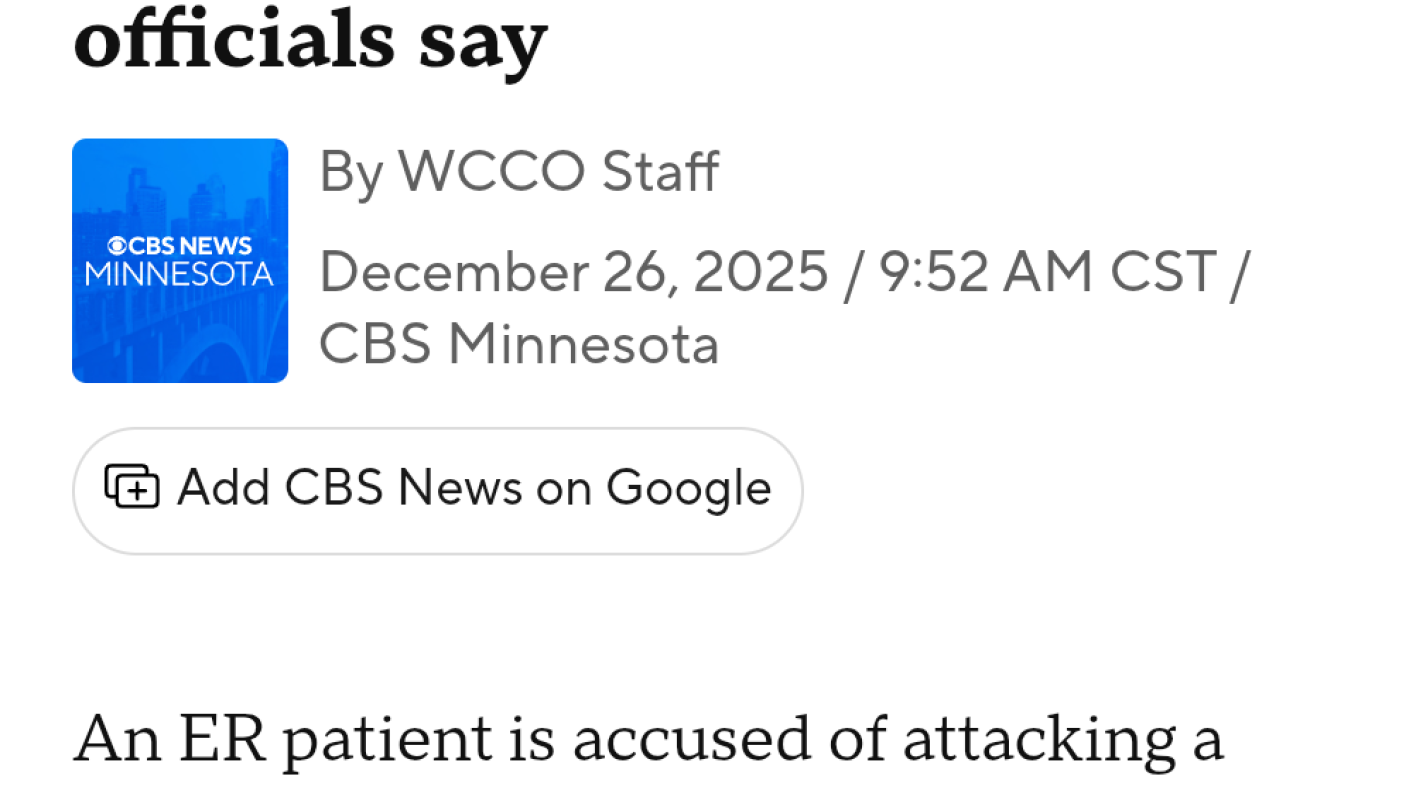The image size is (1423, 800).
Task: Click the blue station logo thumbnail
Action: point(180,259)
